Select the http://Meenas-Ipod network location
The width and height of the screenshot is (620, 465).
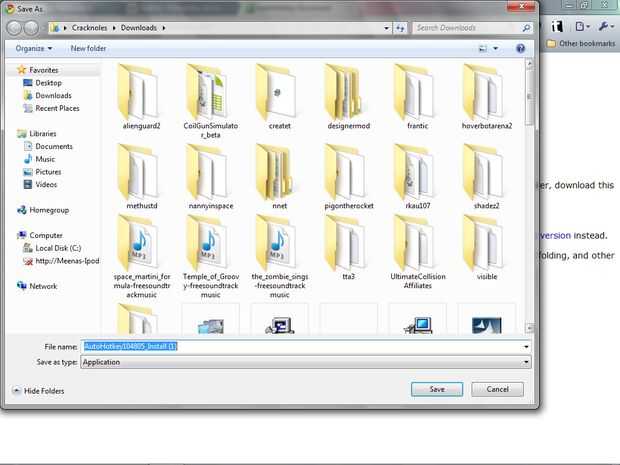(x=61, y=261)
